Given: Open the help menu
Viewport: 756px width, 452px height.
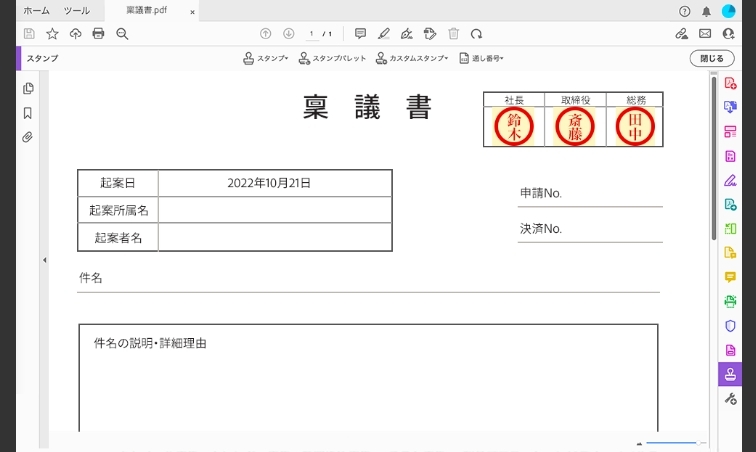Looking at the screenshot, I should [684, 12].
